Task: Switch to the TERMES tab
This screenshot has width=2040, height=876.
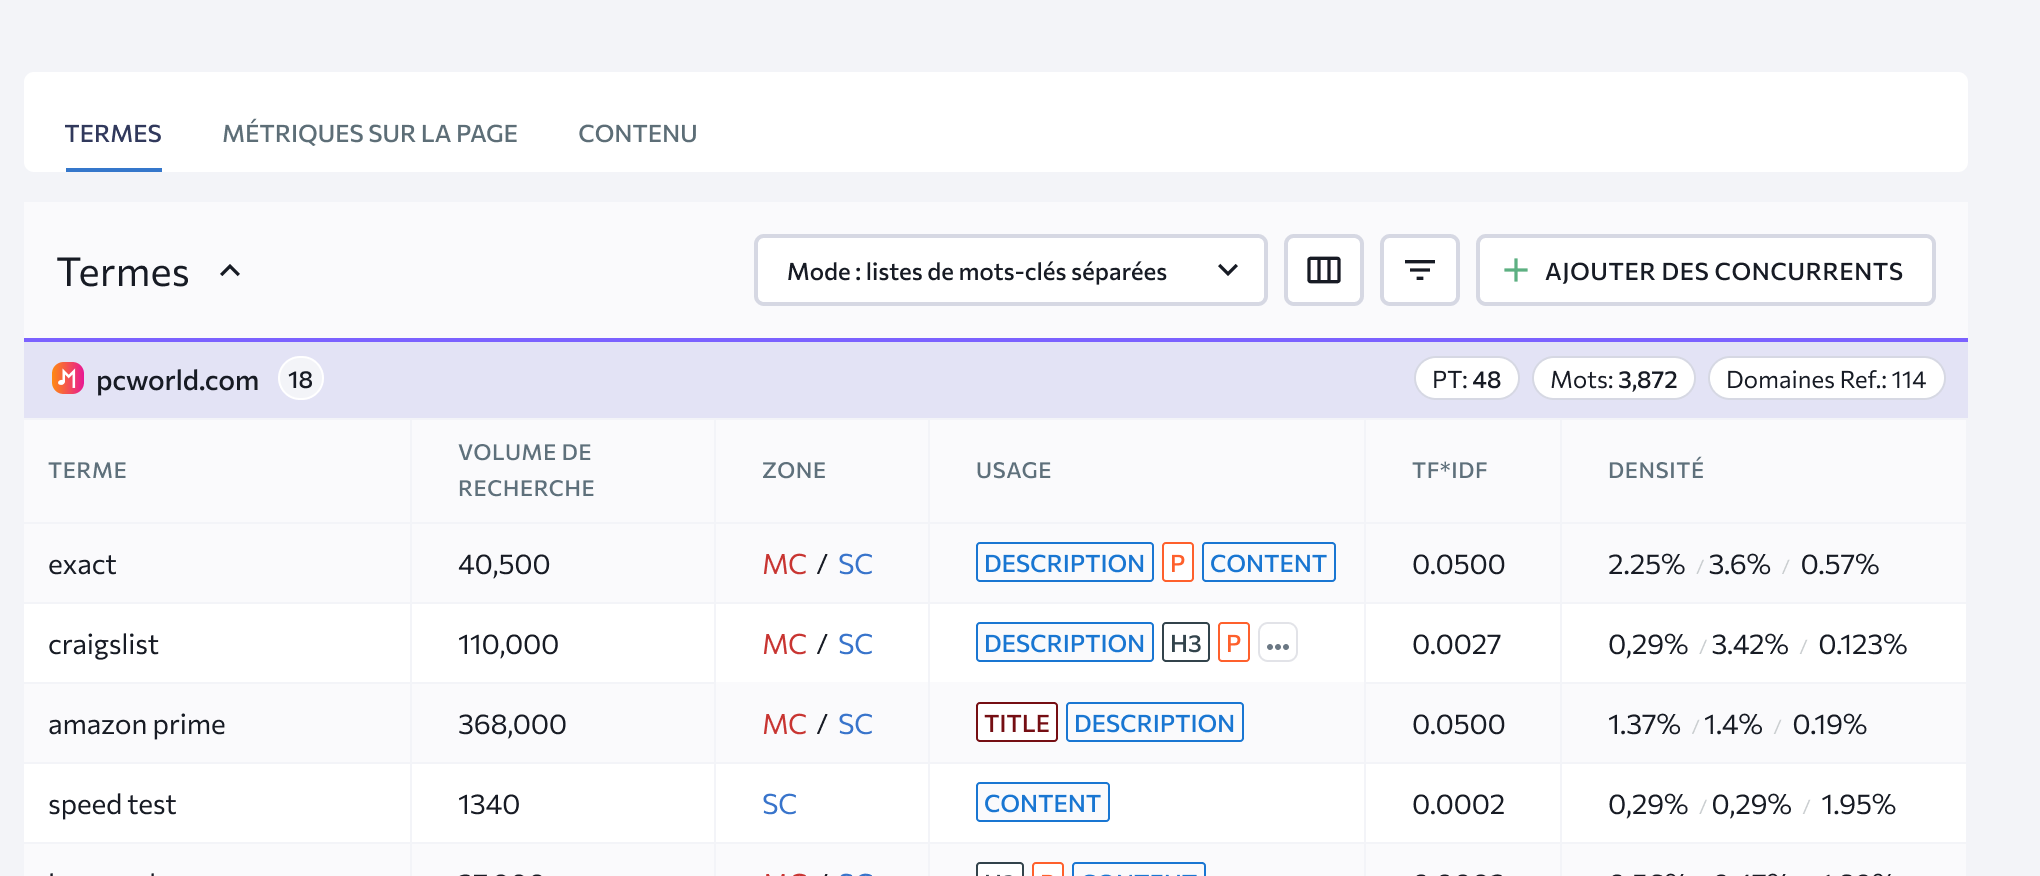Action: coord(113,133)
